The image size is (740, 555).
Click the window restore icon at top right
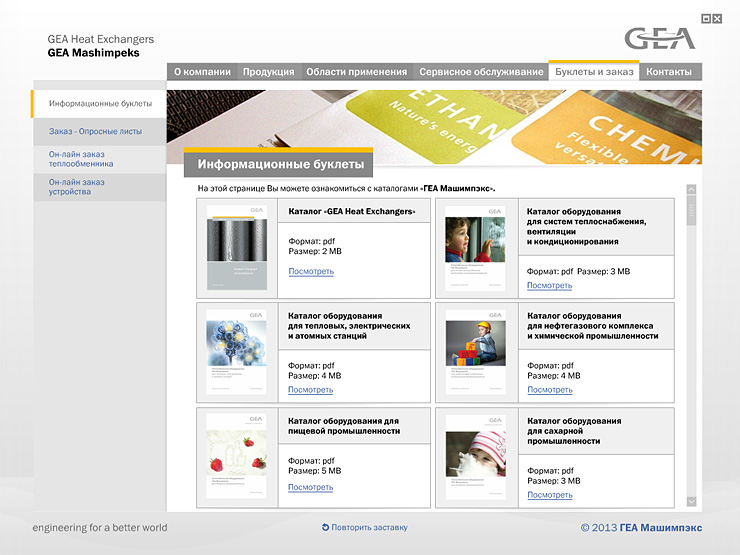(x=705, y=18)
